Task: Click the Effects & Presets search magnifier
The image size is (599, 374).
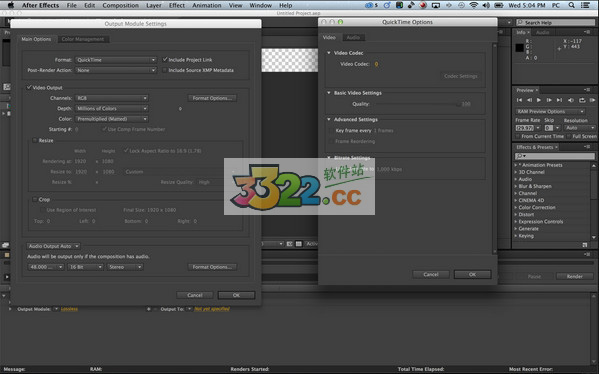Action: tap(520, 156)
